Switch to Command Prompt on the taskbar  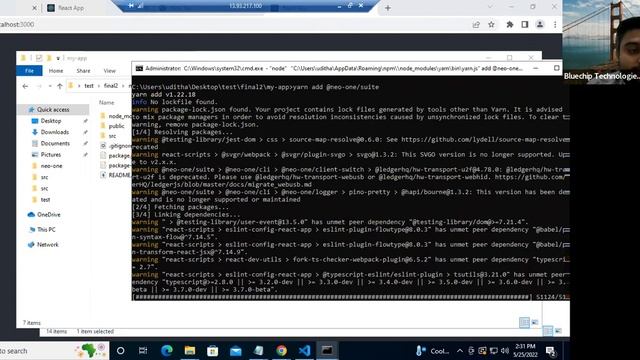327,351
